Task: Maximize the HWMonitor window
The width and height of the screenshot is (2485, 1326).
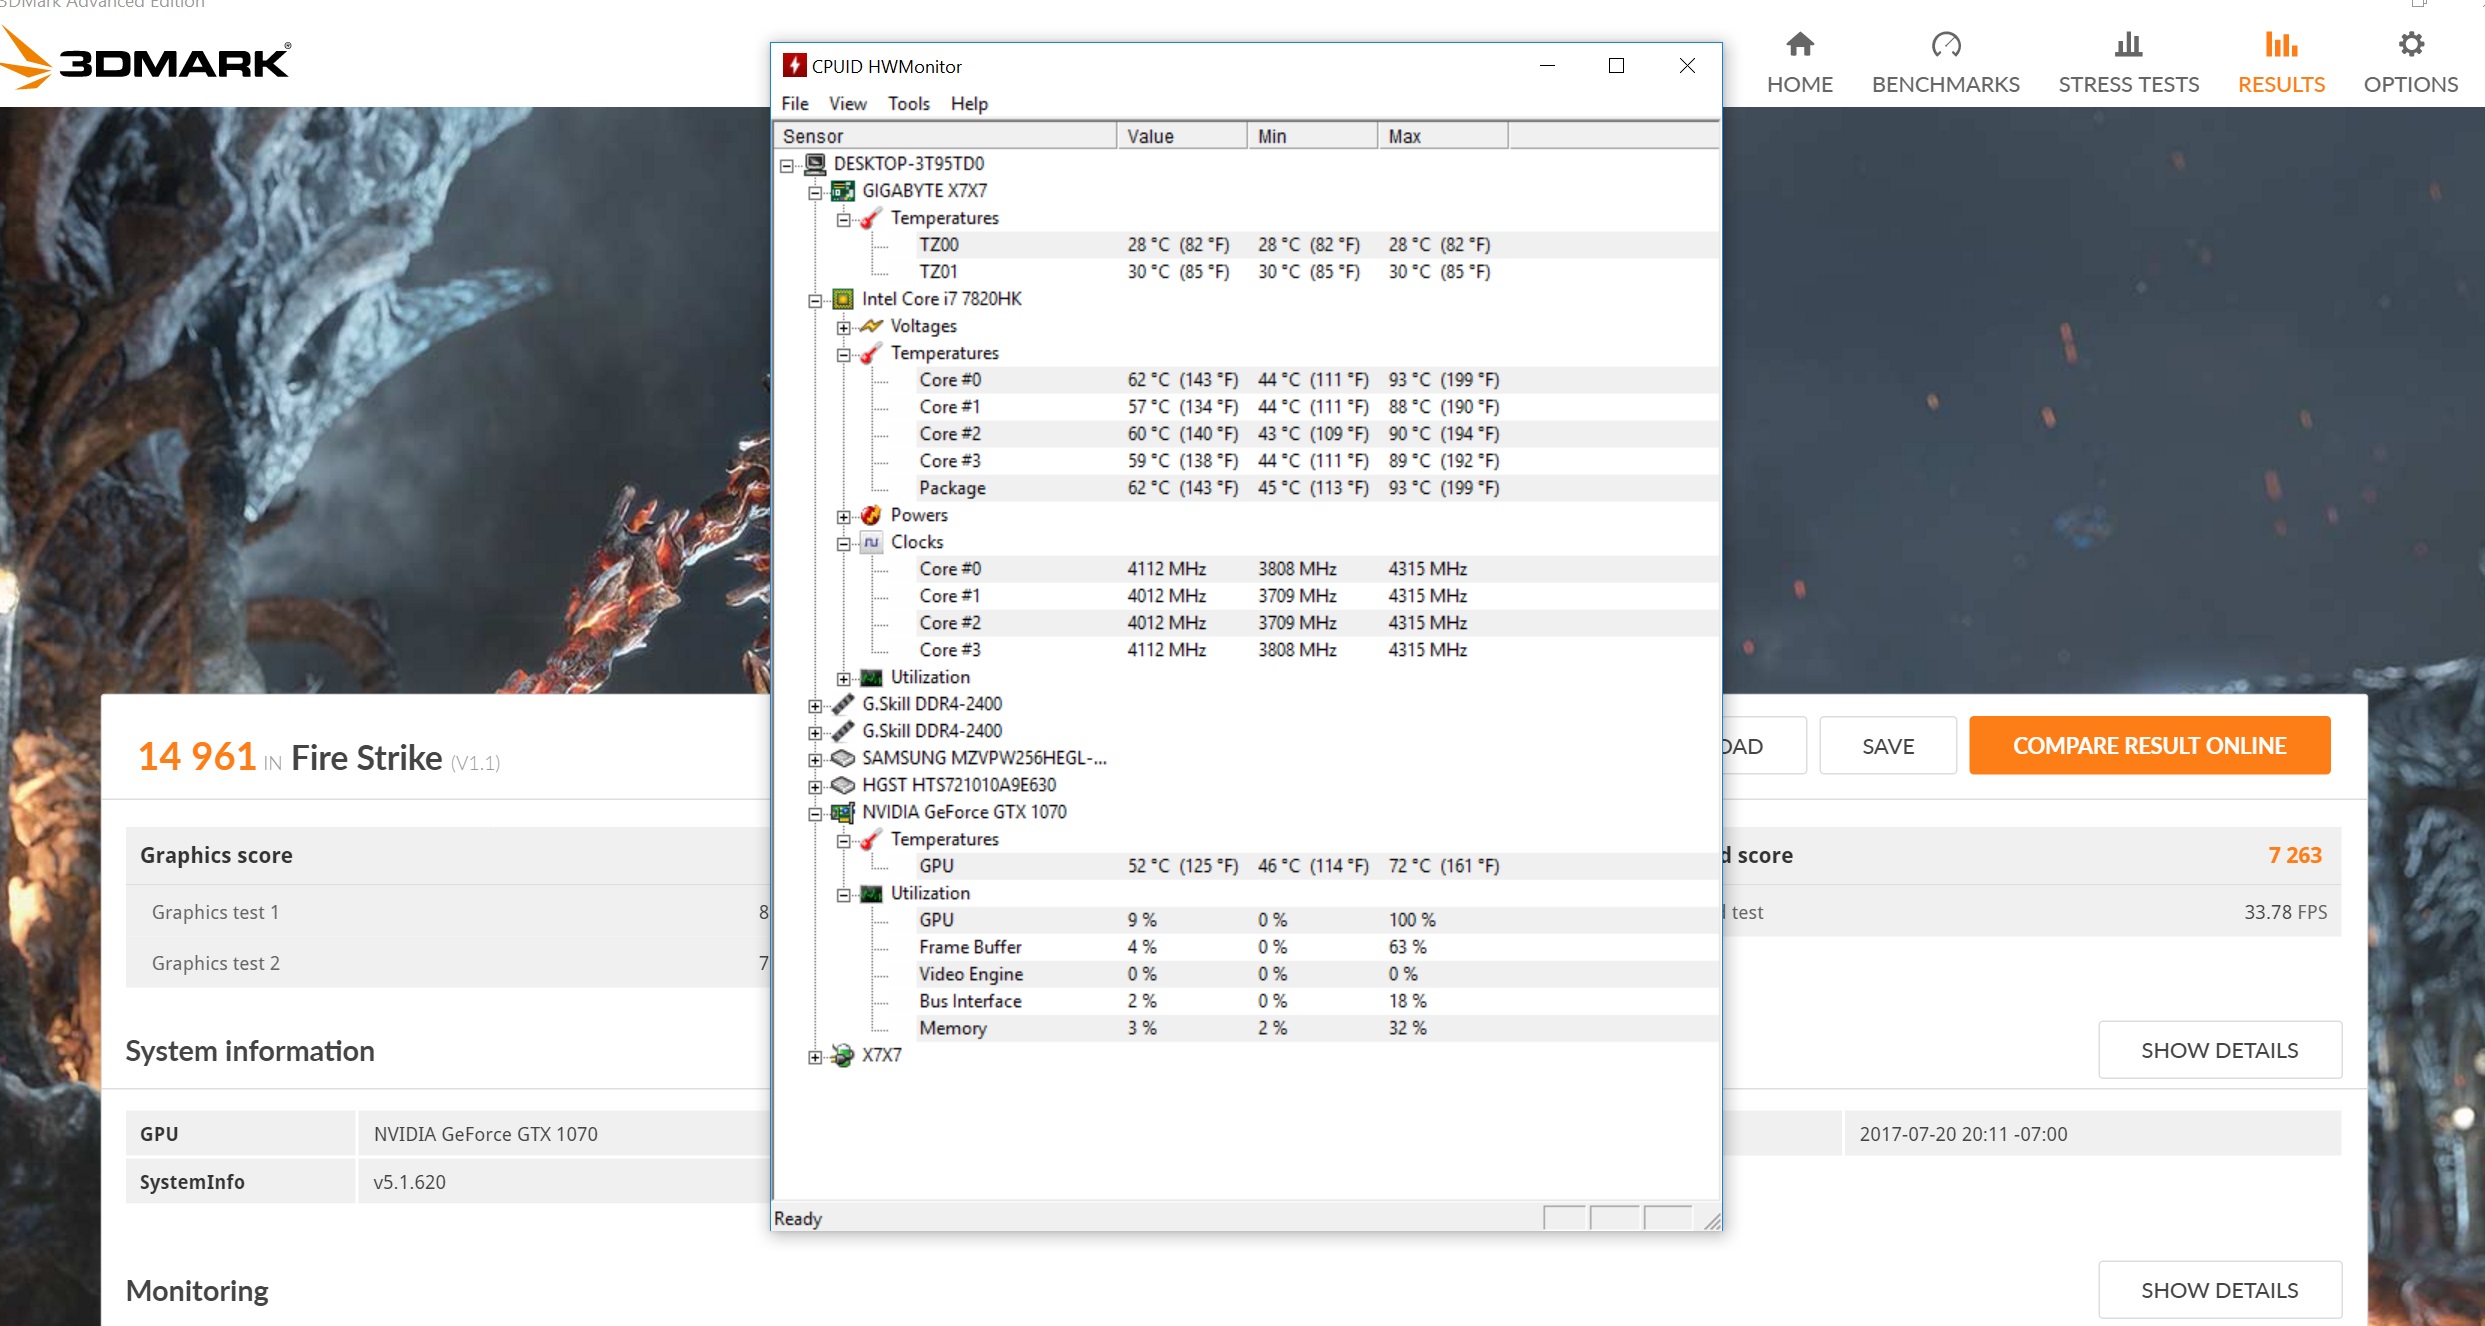Action: click(1616, 66)
